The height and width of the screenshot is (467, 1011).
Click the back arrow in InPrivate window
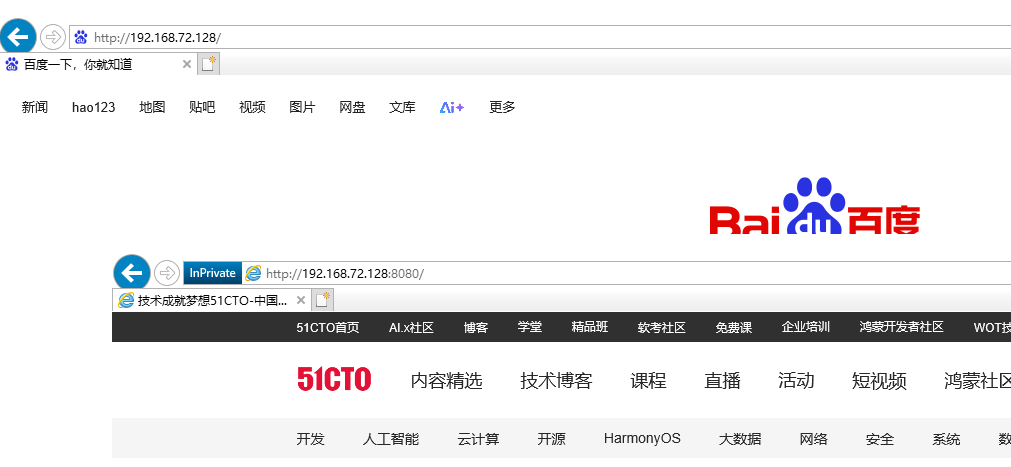132,273
